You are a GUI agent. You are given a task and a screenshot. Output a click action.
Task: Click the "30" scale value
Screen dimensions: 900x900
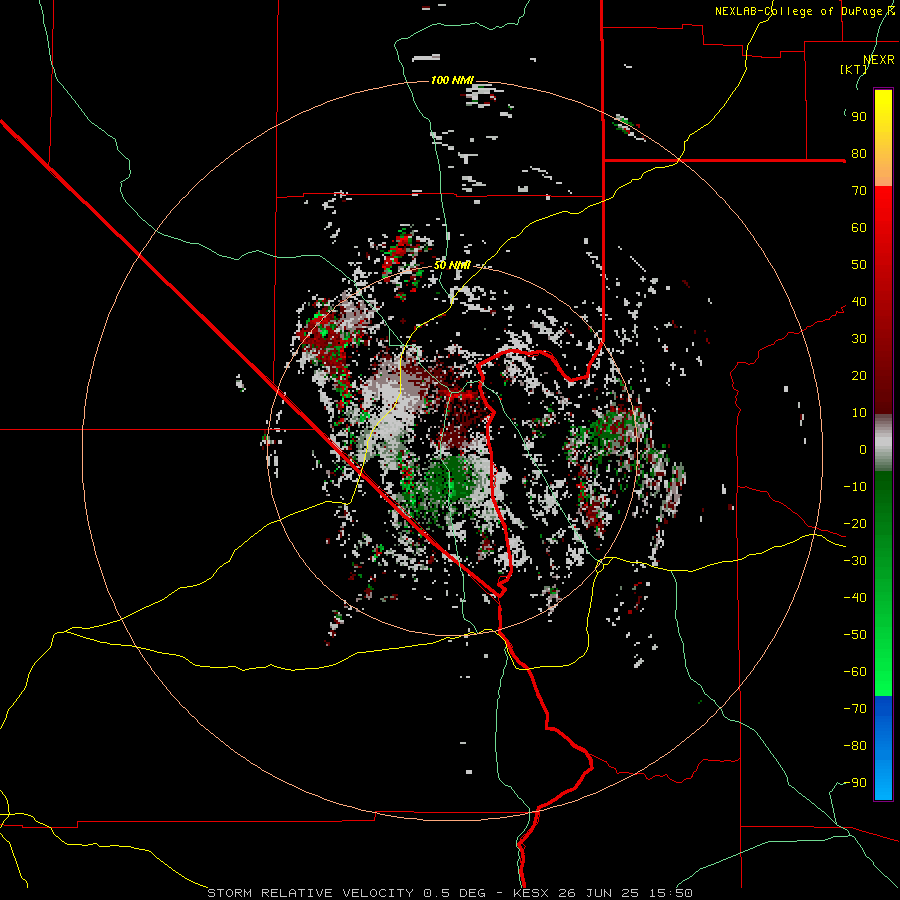859,339
